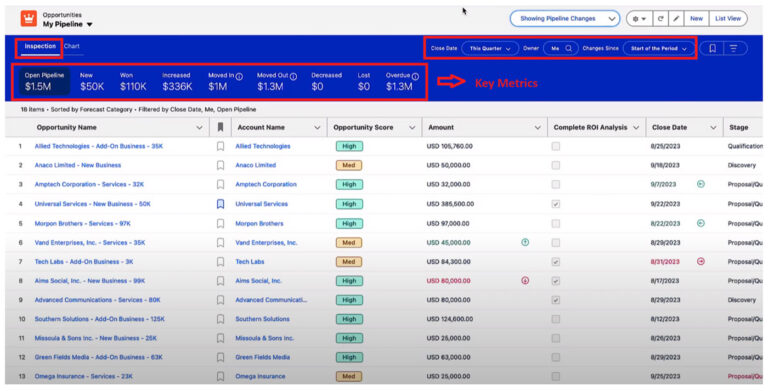Check ROI Analysis box for Allied Technologies

coord(556,146)
